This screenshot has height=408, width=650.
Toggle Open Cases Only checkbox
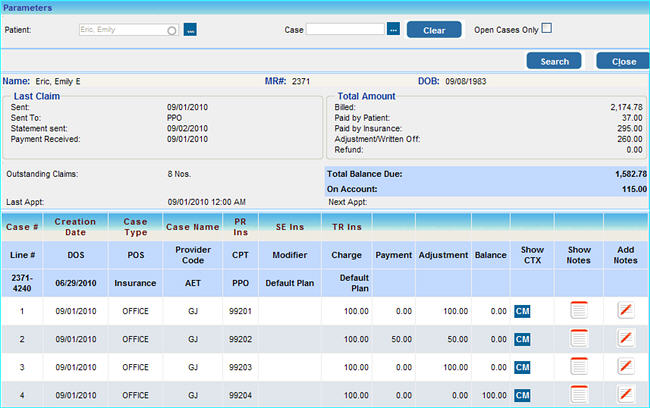[x=547, y=28]
